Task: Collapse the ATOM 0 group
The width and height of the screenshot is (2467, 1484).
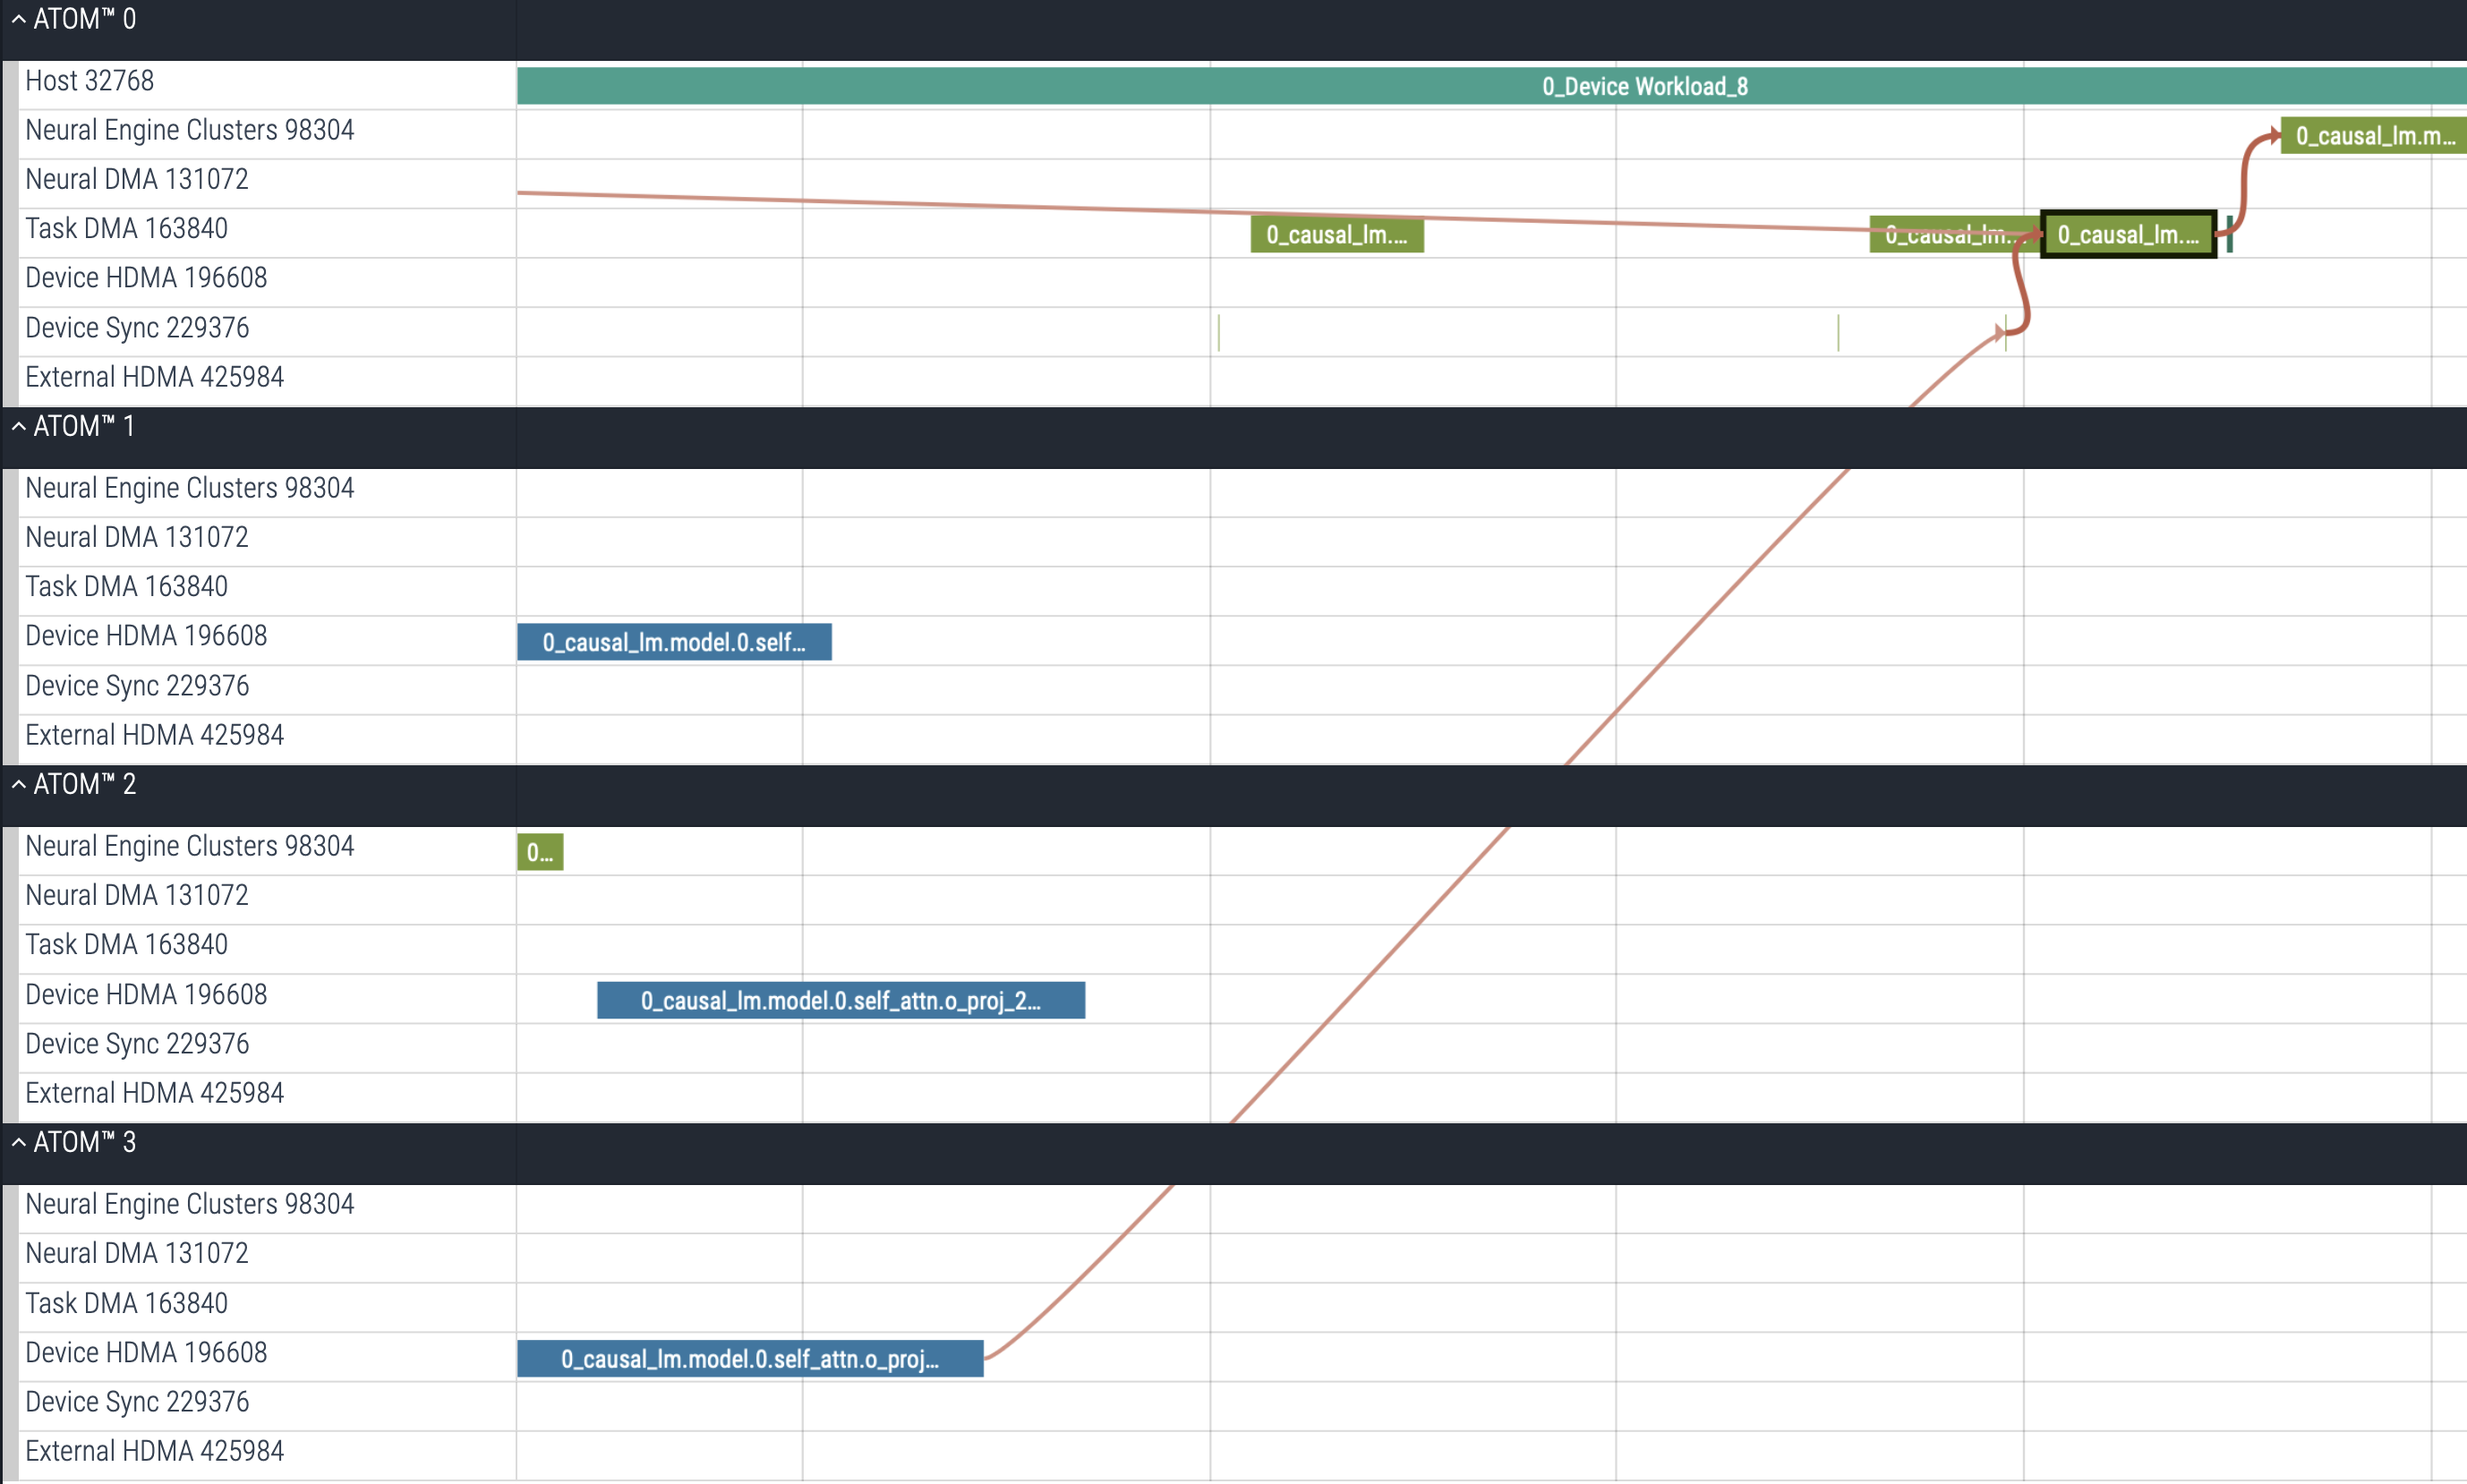Action: 18,19
